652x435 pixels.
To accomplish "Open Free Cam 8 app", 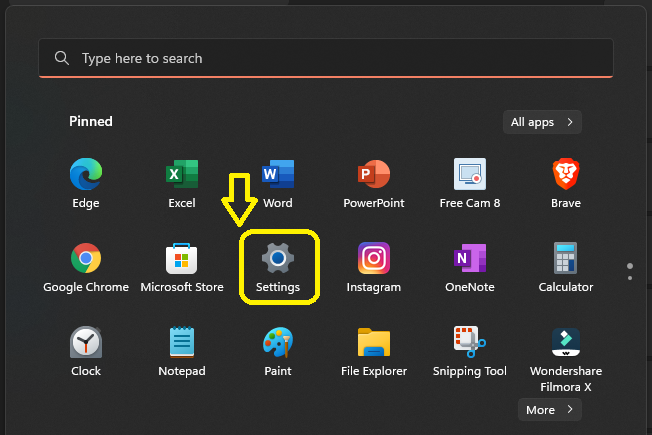I will point(470,174).
